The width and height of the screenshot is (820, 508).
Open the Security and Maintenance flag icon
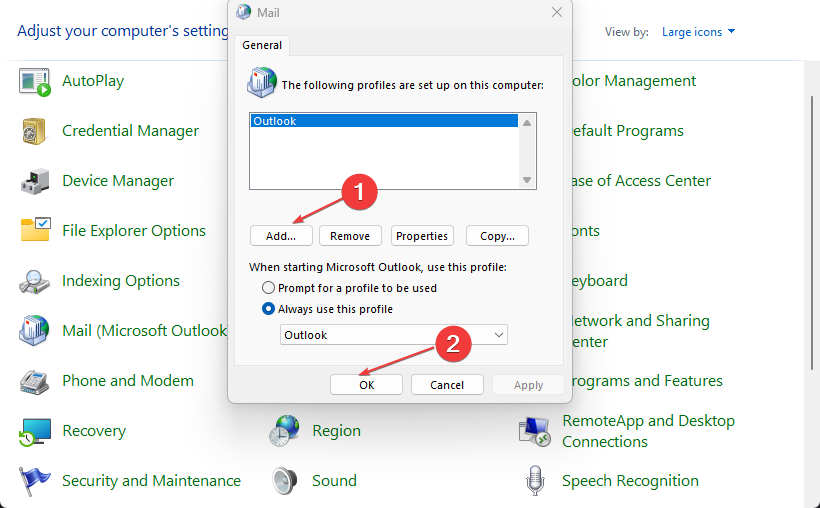tap(35, 481)
